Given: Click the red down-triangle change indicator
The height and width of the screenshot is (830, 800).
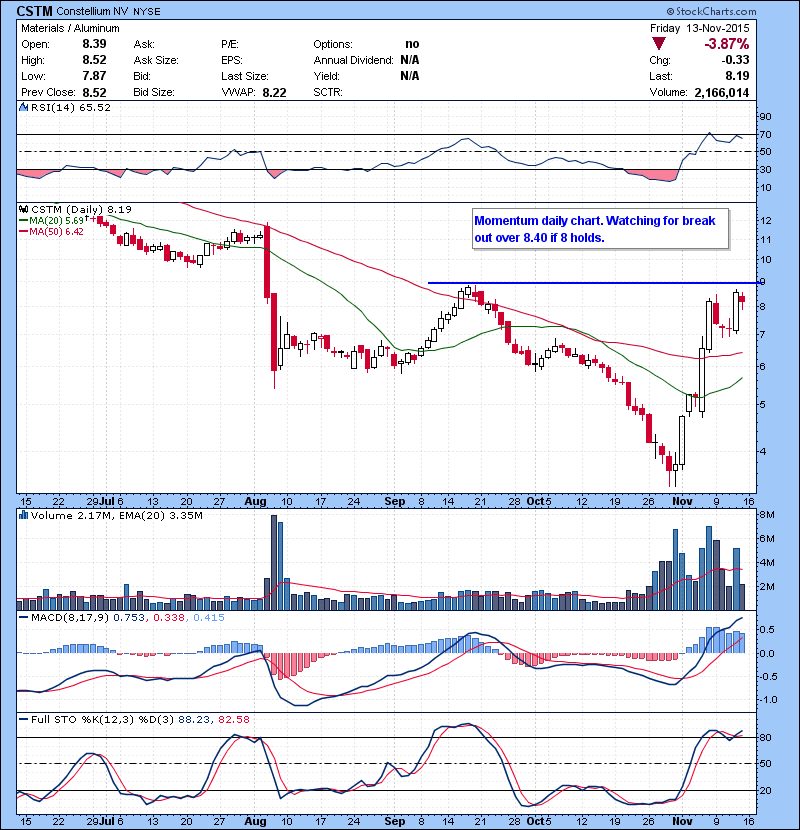Looking at the screenshot, I should click(x=659, y=44).
